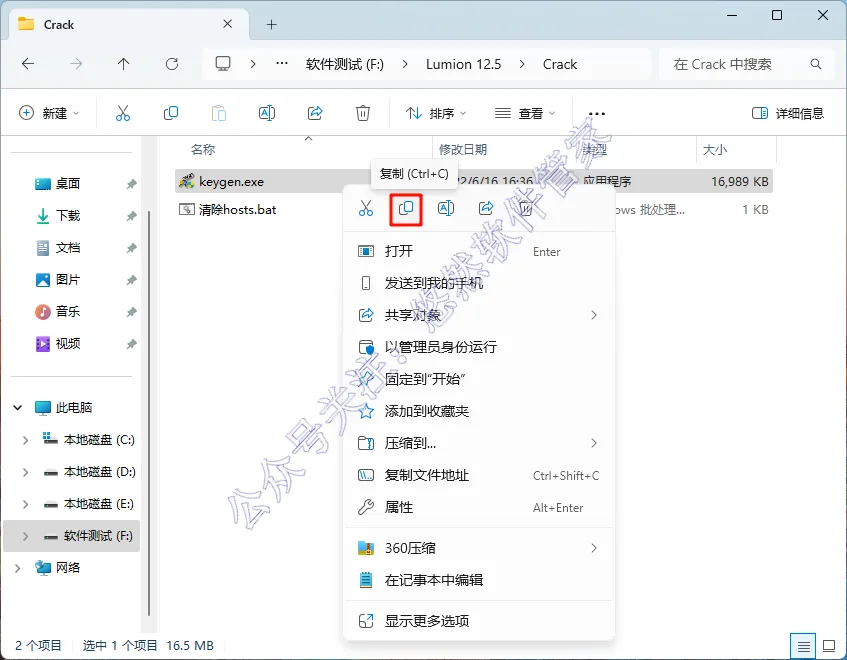Click pin icon next to 文档

131,248
